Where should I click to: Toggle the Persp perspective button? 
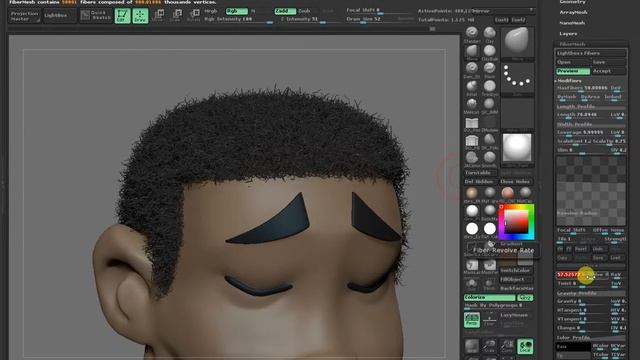(472, 320)
